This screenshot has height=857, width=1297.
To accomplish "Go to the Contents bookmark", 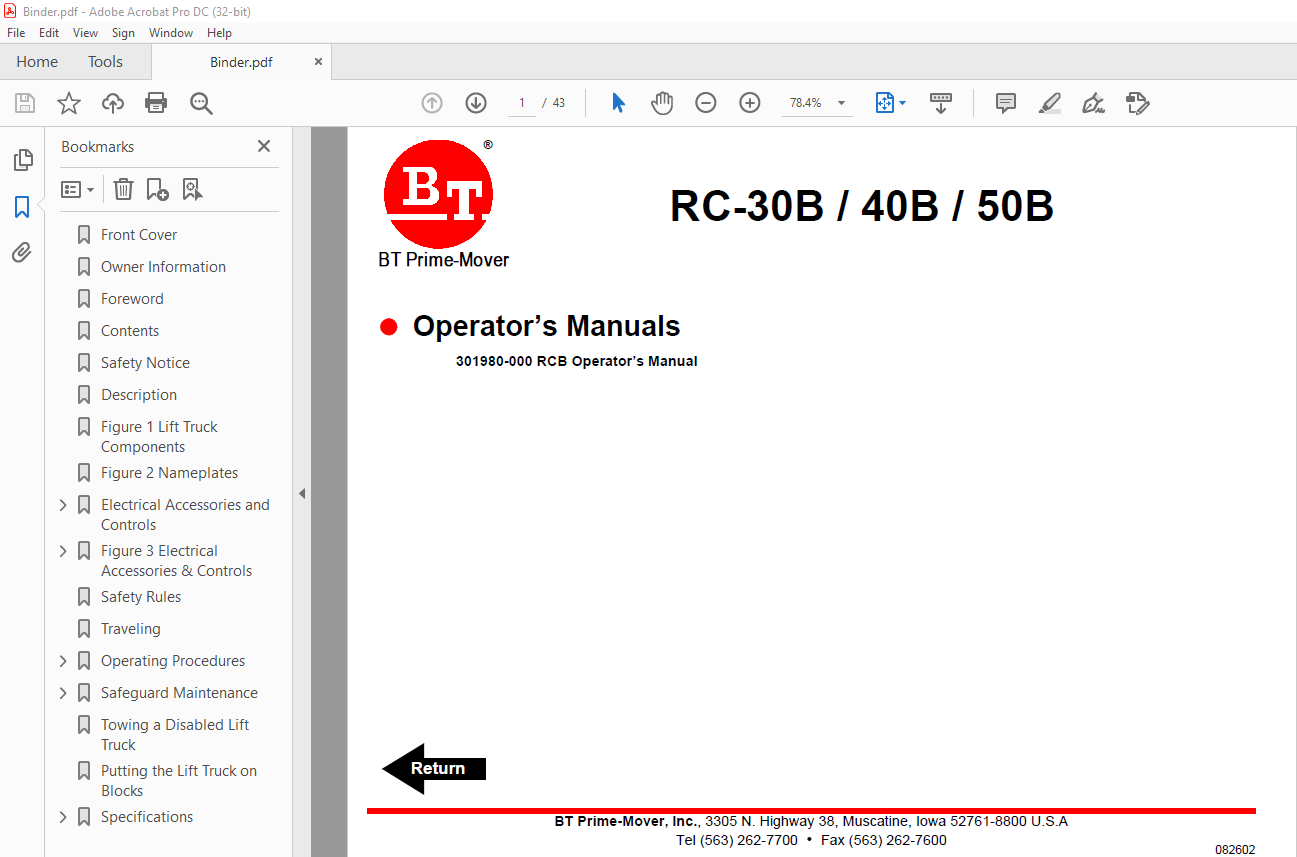I will pyautogui.click(x=130, y=331).
